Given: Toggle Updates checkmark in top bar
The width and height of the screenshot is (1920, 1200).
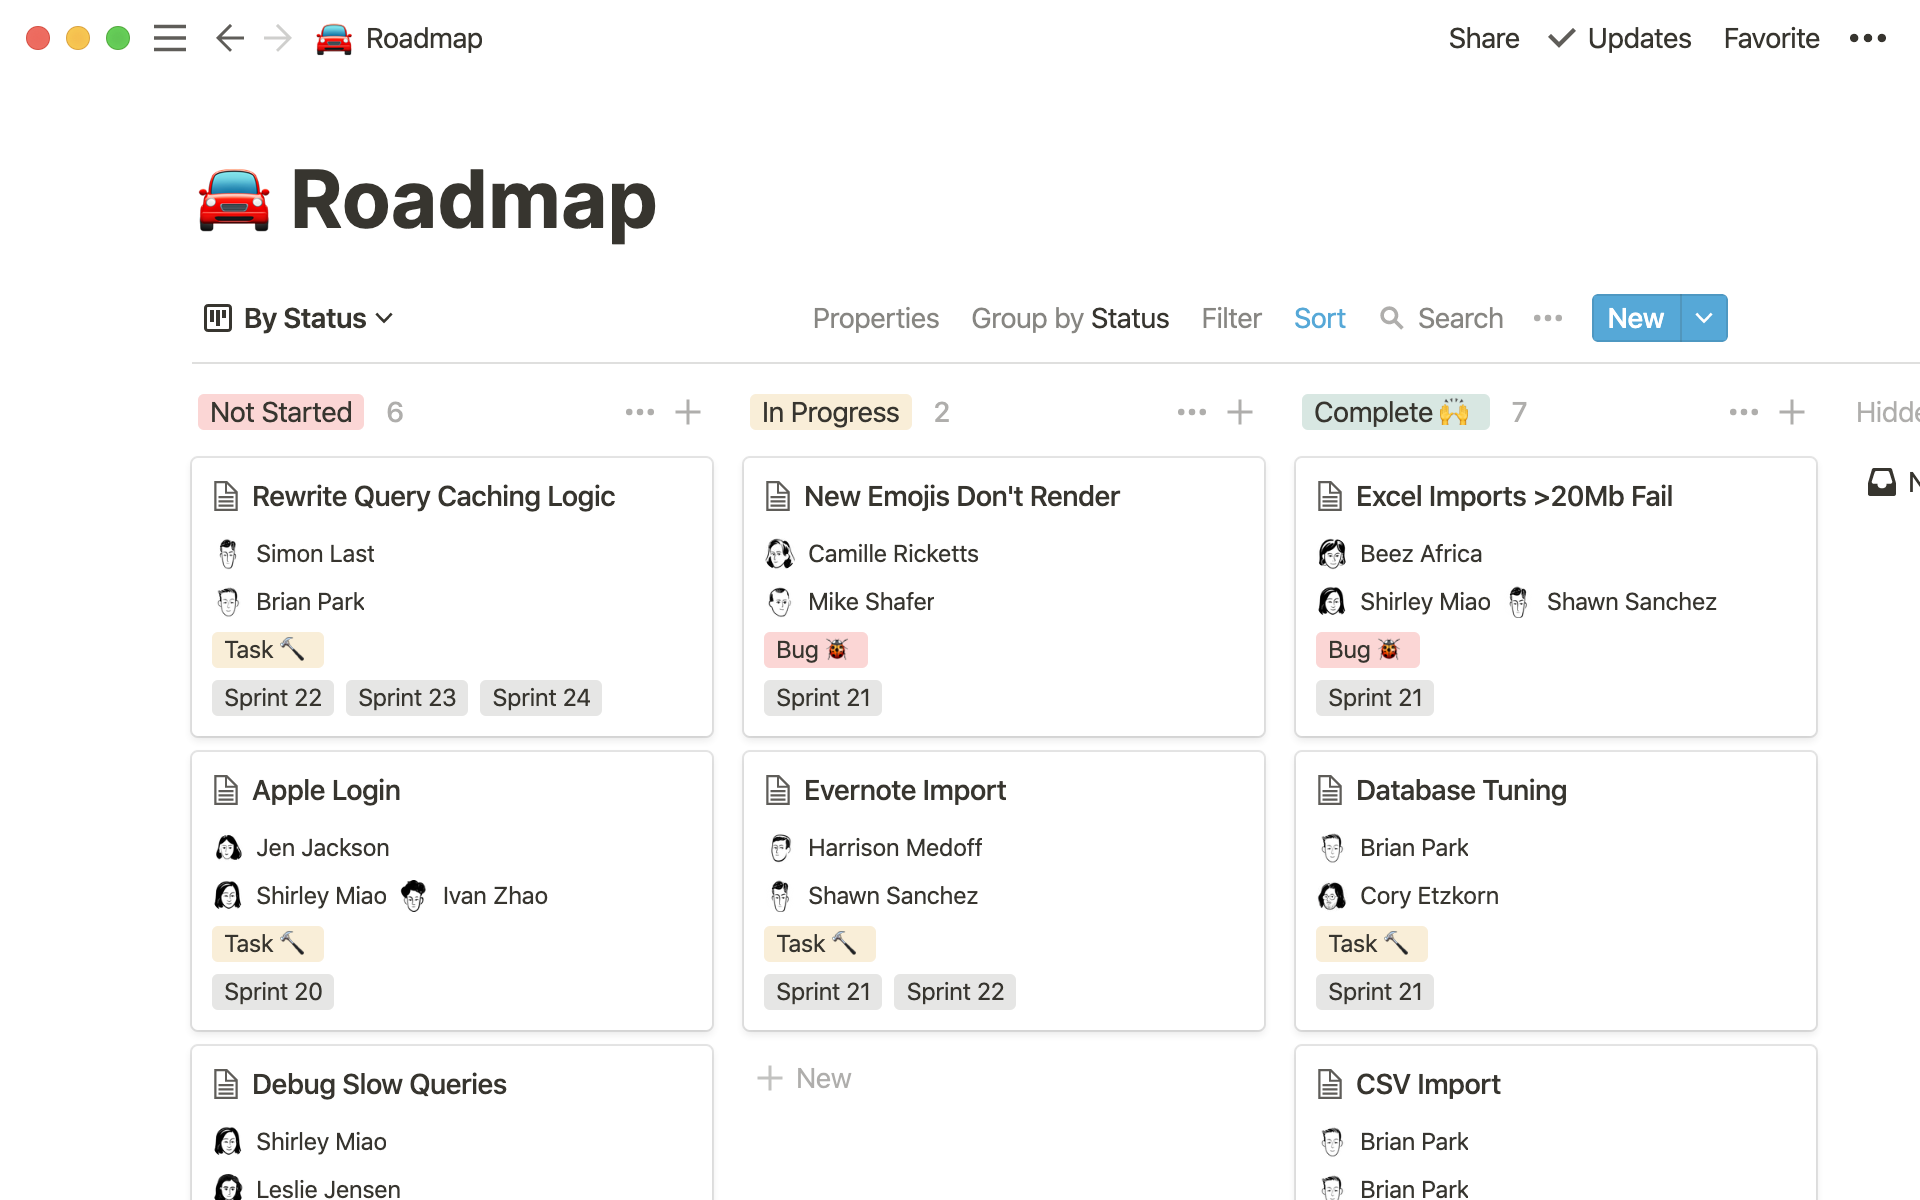Looking at the screenshot, I should coord(1563,37).
